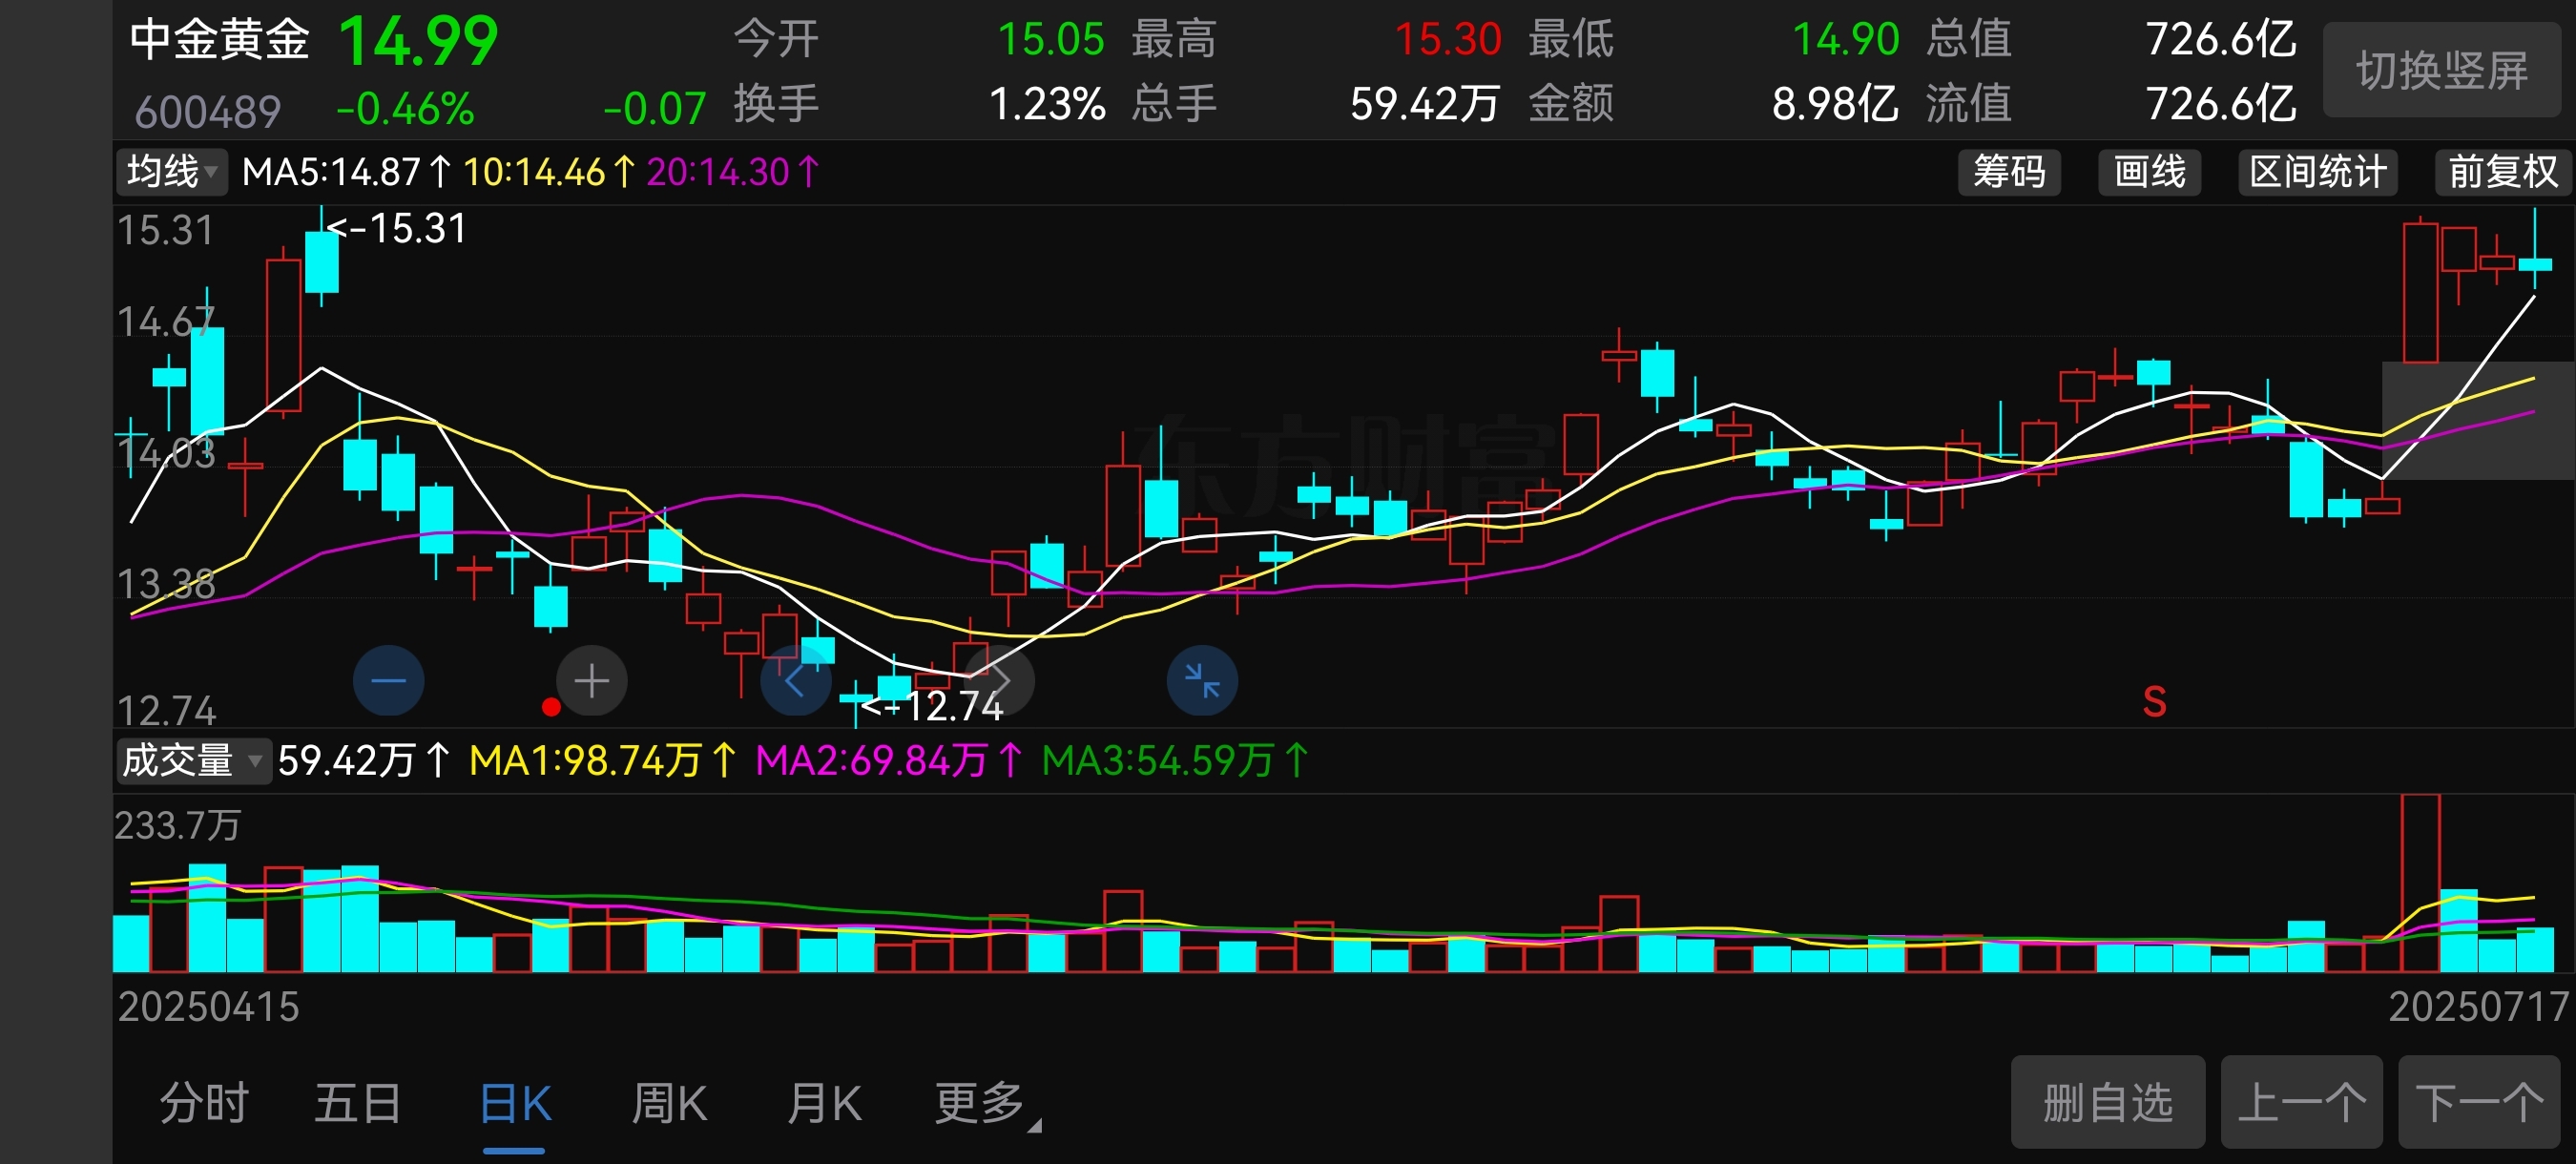This screenshot has width=2576, height=1164.
Task: Tap the zoom in plus icon
Action: 591,681
